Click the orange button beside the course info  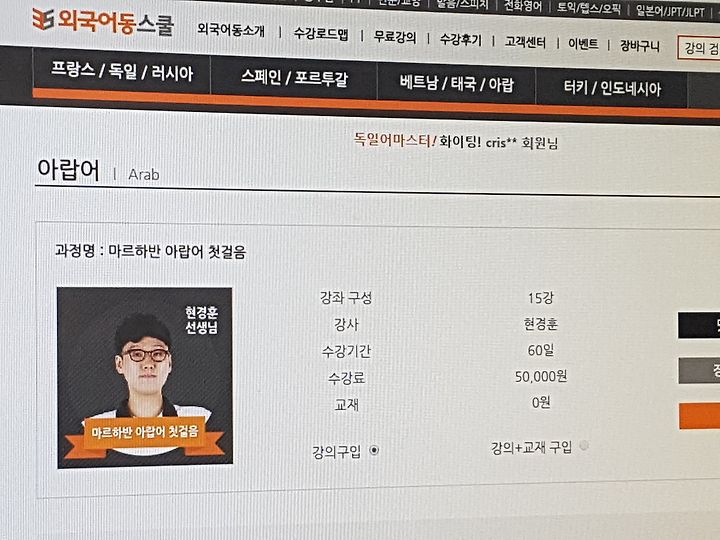[x=699, y=416]
